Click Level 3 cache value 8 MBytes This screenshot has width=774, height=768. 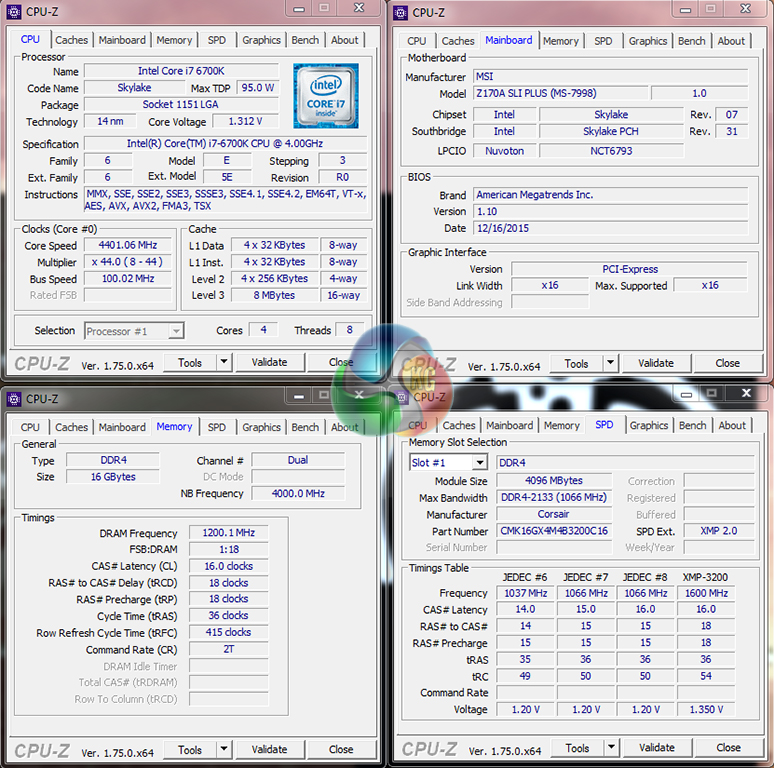tap(274, 295)
